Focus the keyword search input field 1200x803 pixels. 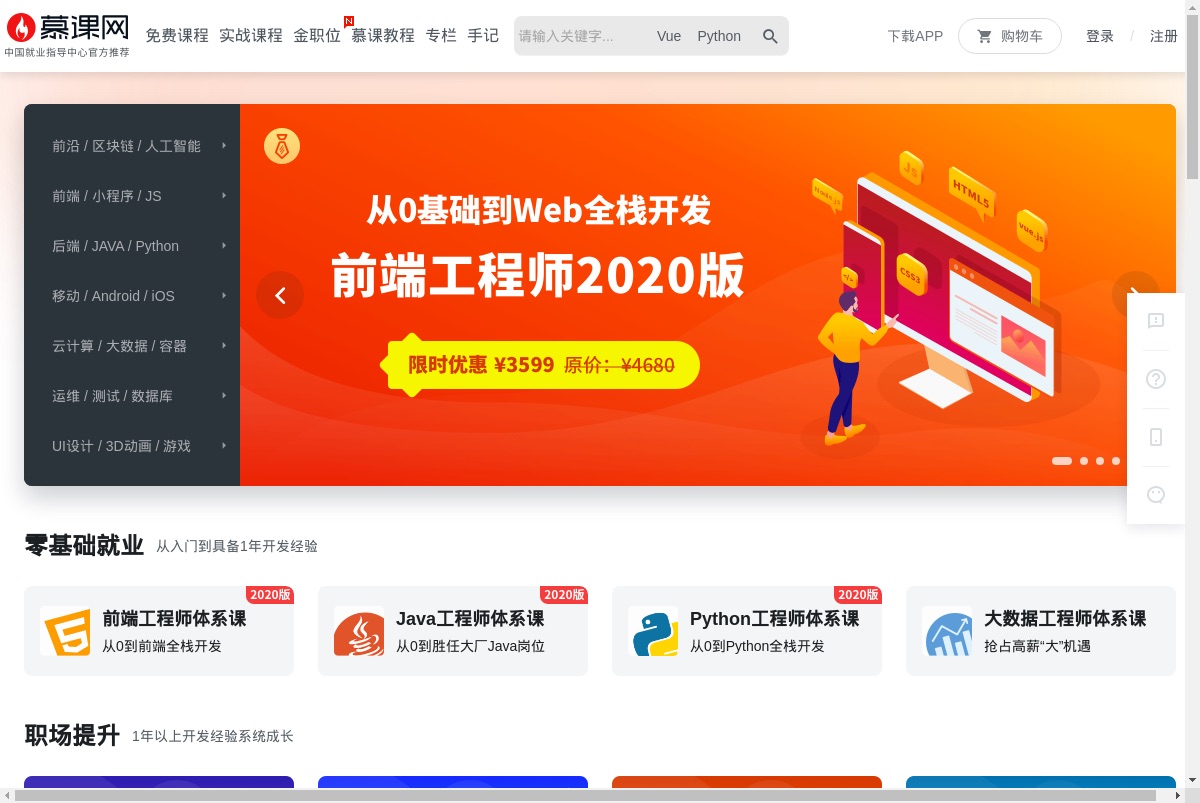coord(580,36)
